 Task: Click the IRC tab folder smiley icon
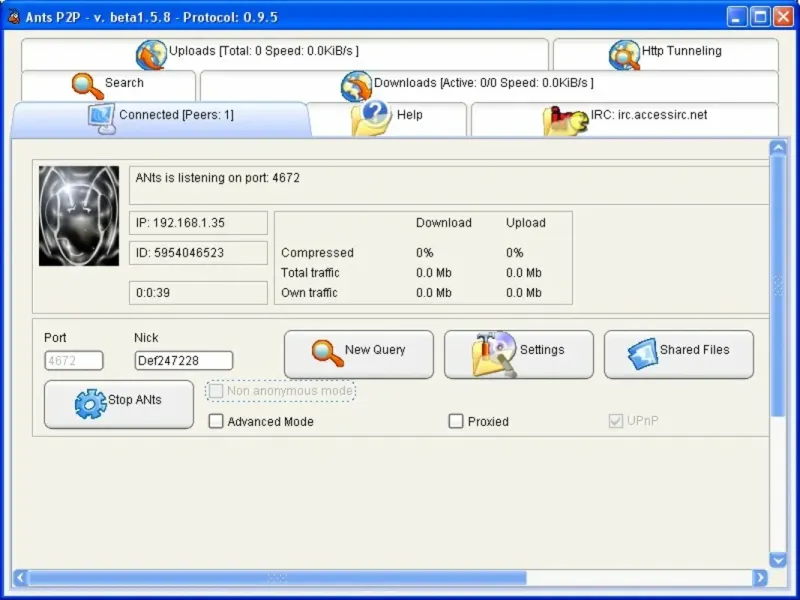click(x=565, y=120)
